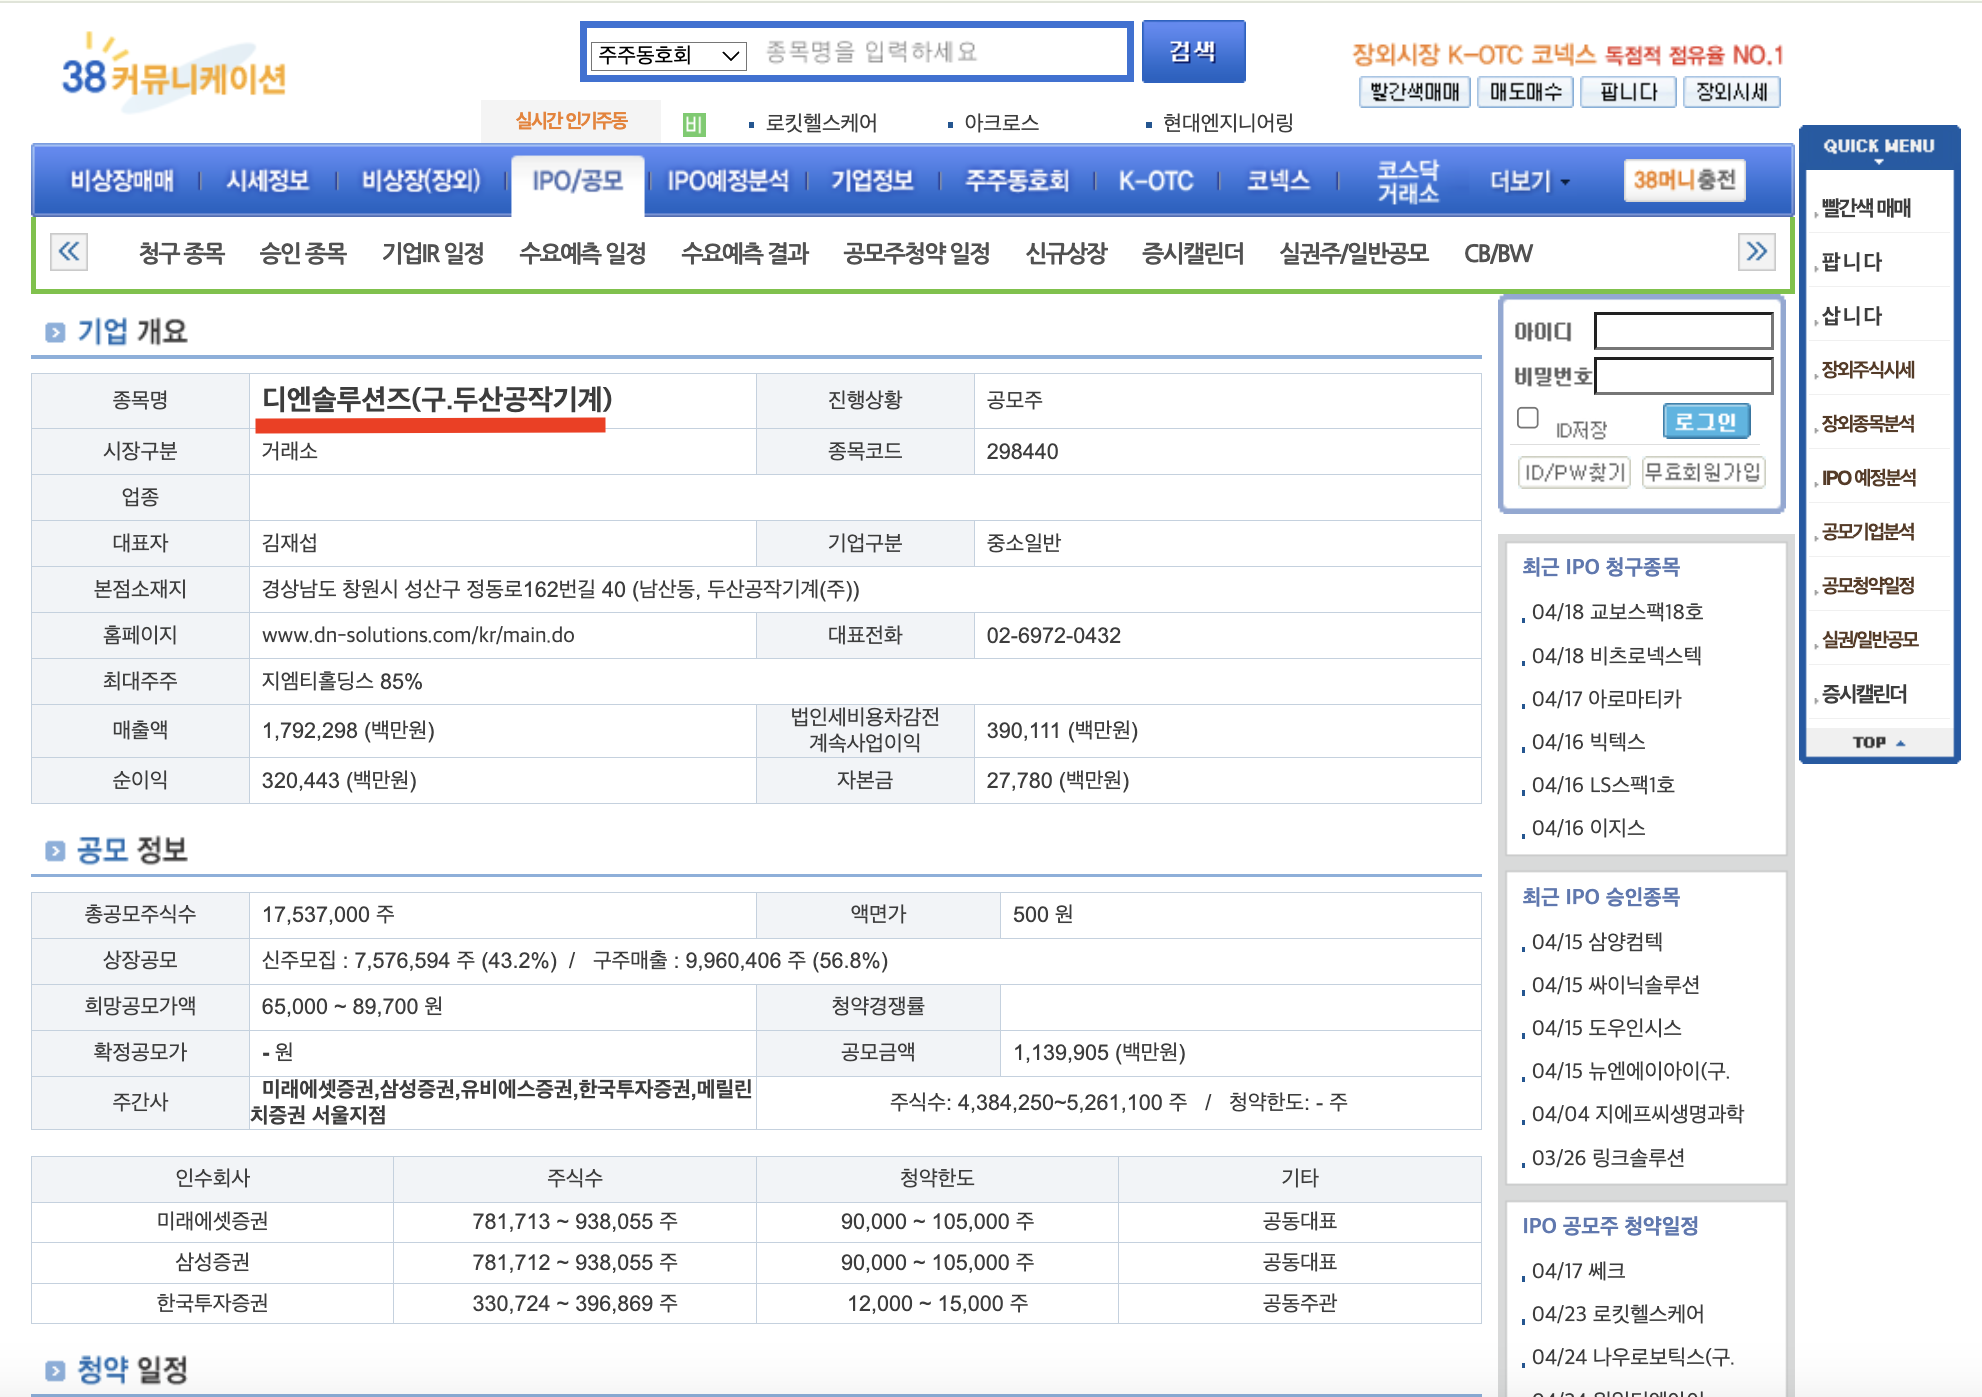This screenshot has height=1397, width=1982.
Task: Open the 04/18 비츠로넥스텍 link
Action: pos(1616,656)
